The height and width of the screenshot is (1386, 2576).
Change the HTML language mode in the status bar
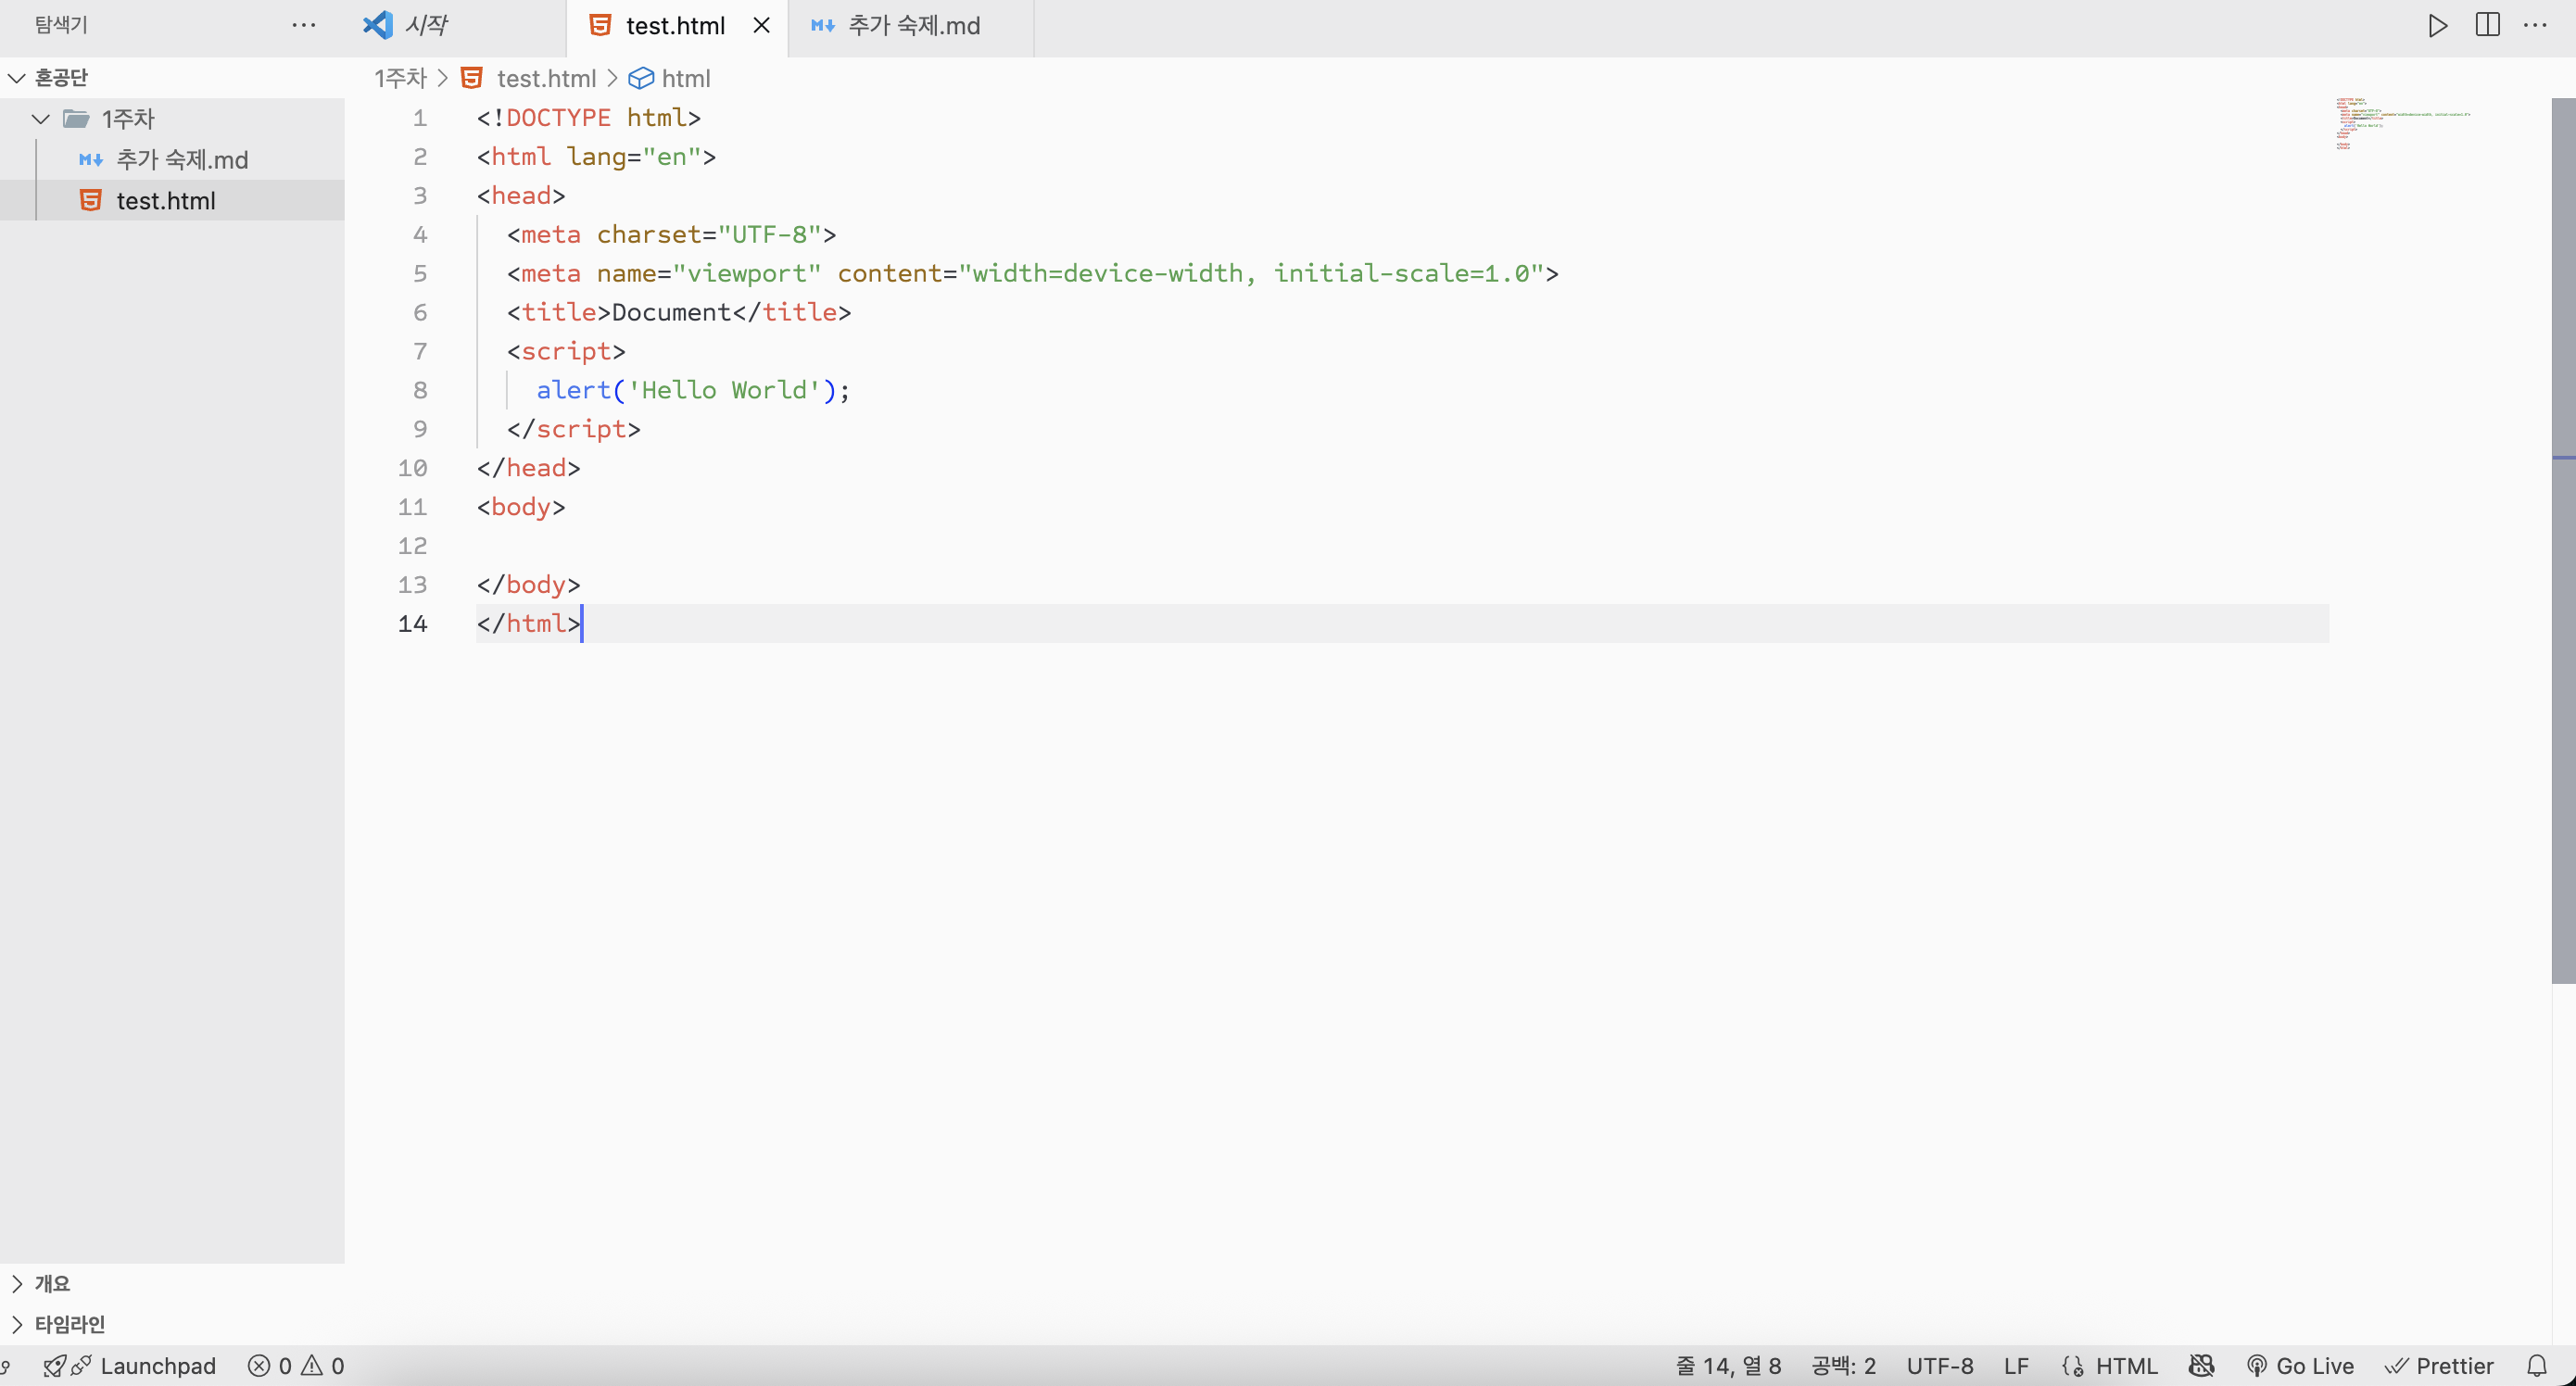pyautogui.click(x=2125, y=1366)
